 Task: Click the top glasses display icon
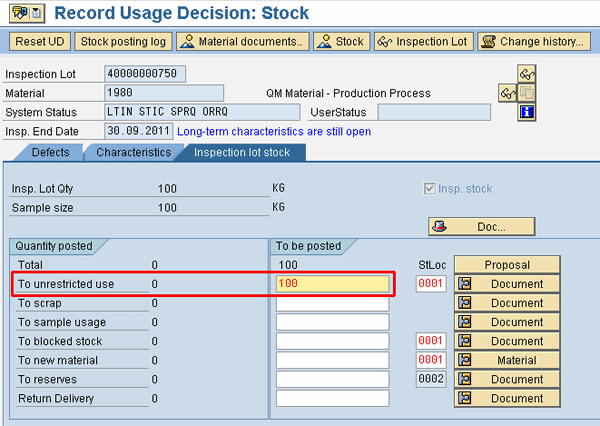click(527, 74)
